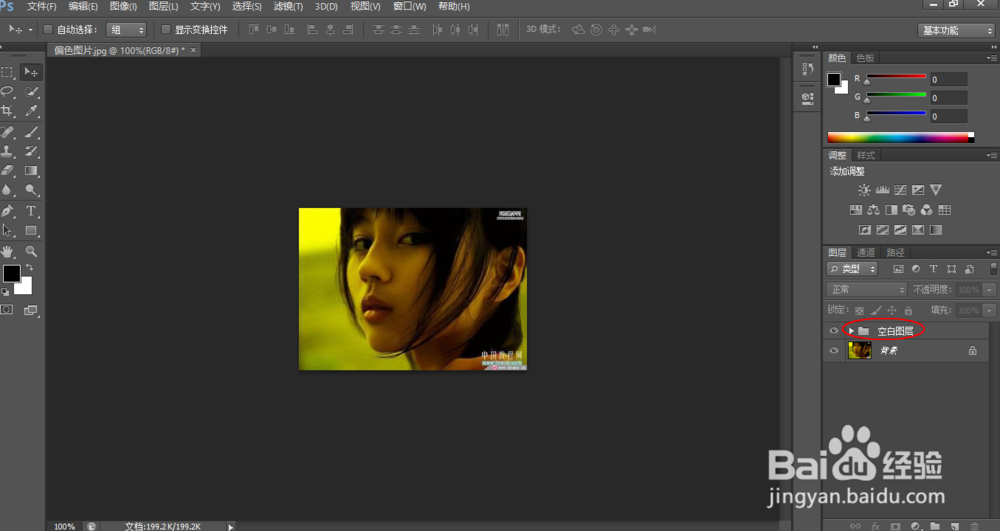The width and height of the screenshot is (1000, 531).
Task: Select the Move tool in toolbox
Action: (x=31, y=72)
